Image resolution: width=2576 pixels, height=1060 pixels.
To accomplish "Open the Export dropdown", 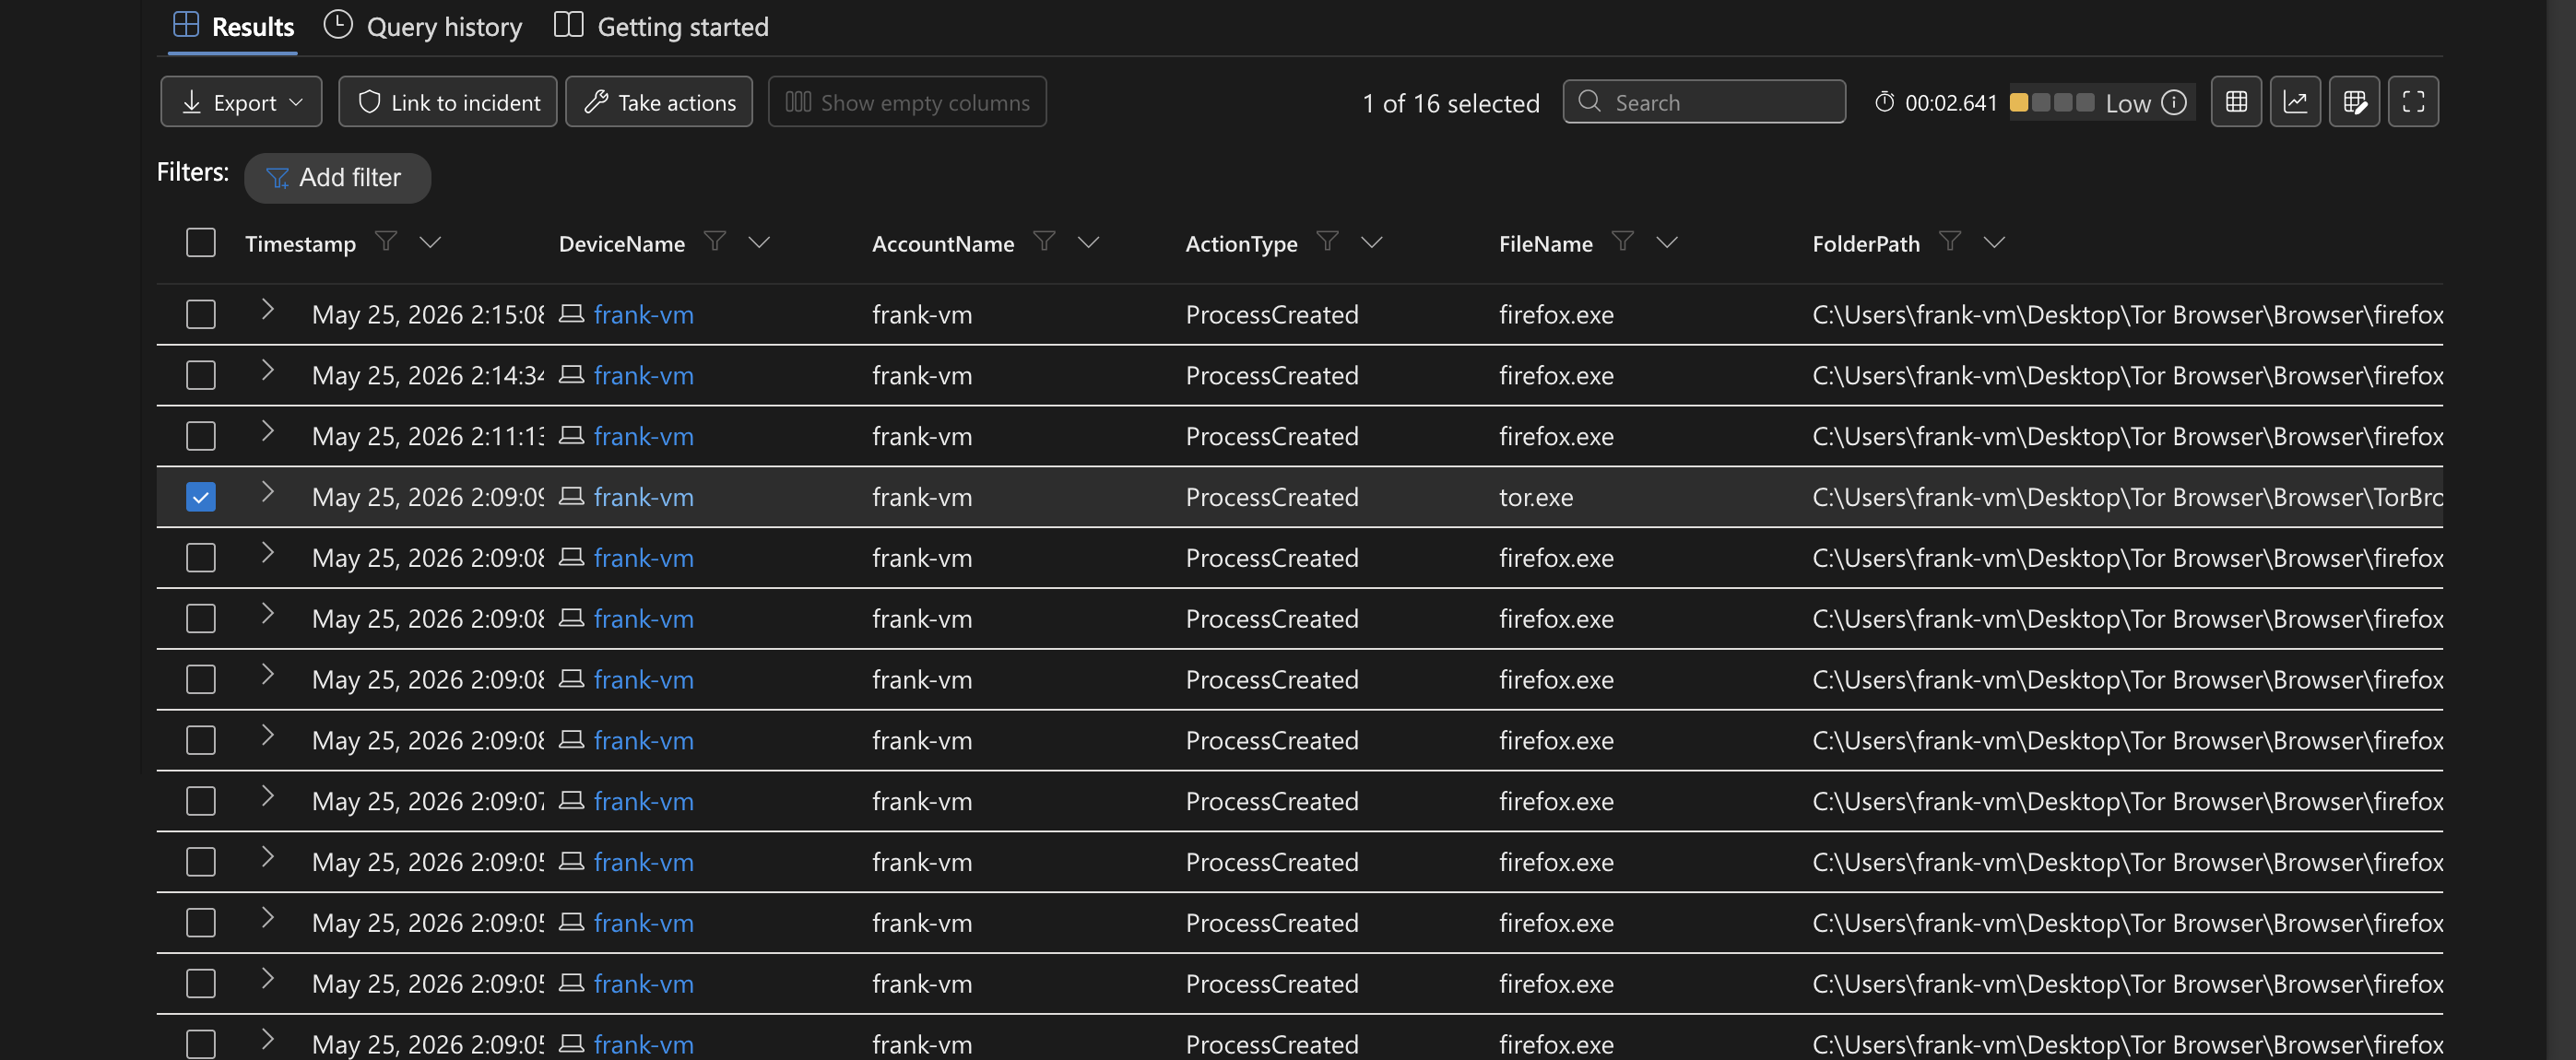I will tap(241, 102).
